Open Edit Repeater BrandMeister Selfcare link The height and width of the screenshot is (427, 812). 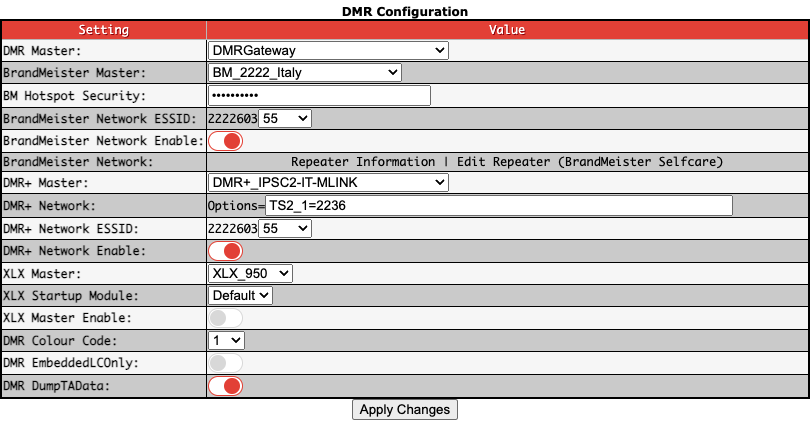click(x=589, y=162)
